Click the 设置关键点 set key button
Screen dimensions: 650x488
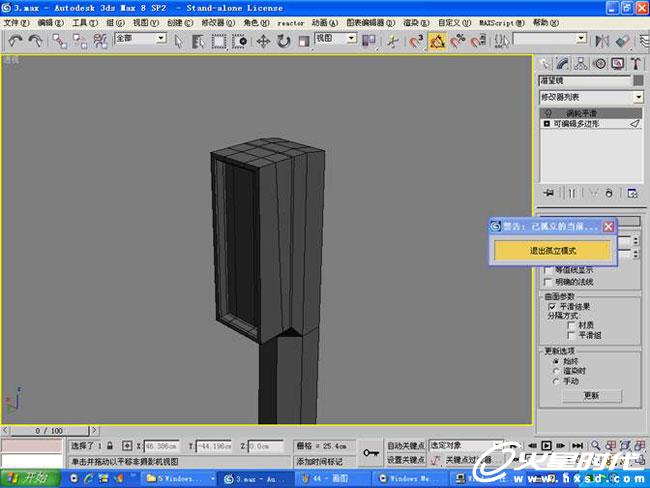pyautogui.click(x=406, y=460)
